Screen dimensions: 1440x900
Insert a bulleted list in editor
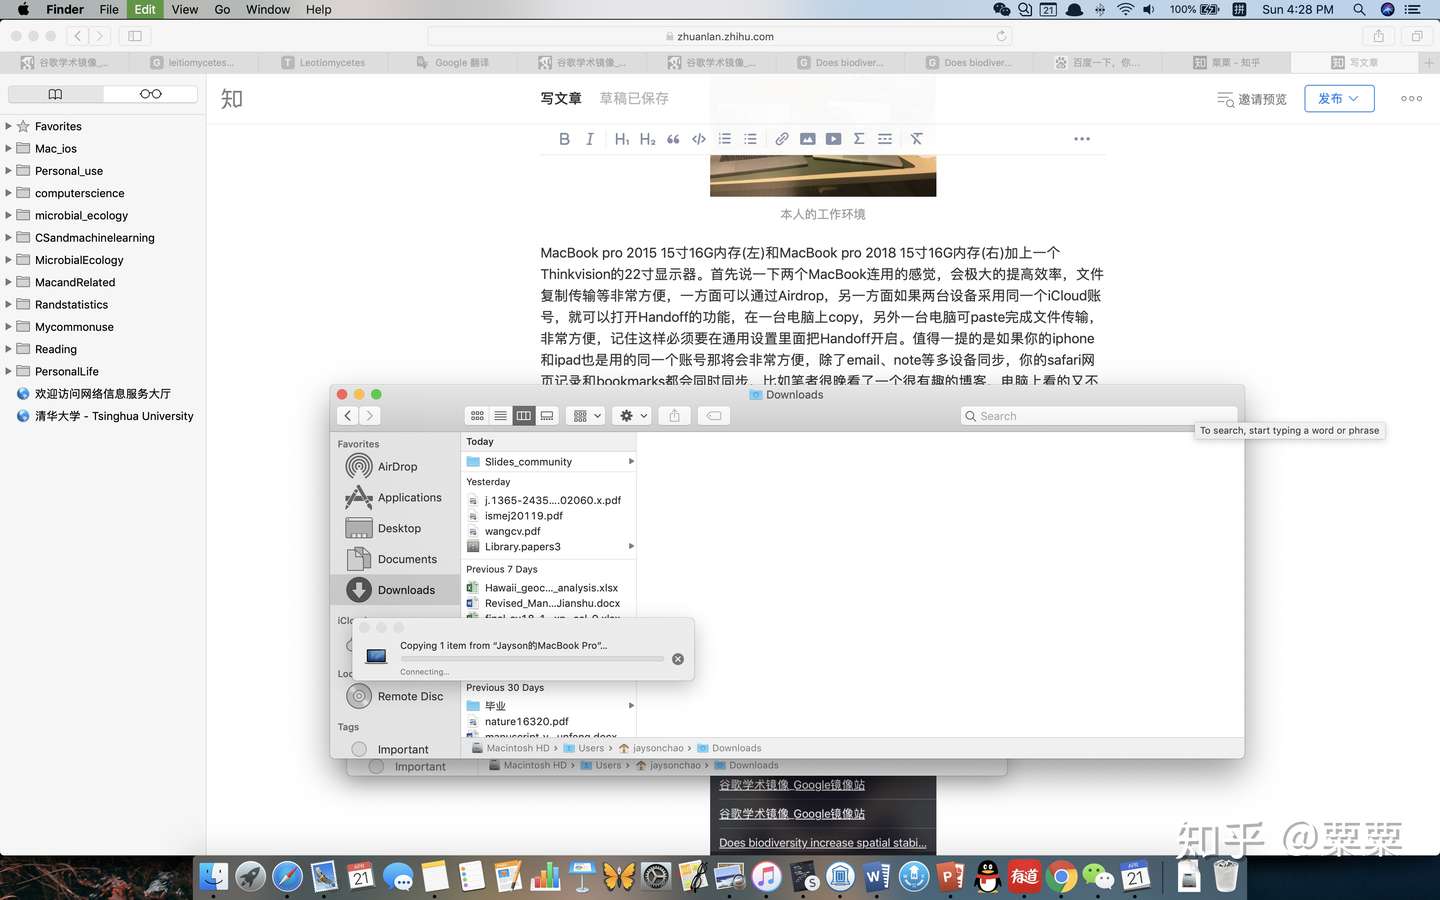tap(750, 139)
